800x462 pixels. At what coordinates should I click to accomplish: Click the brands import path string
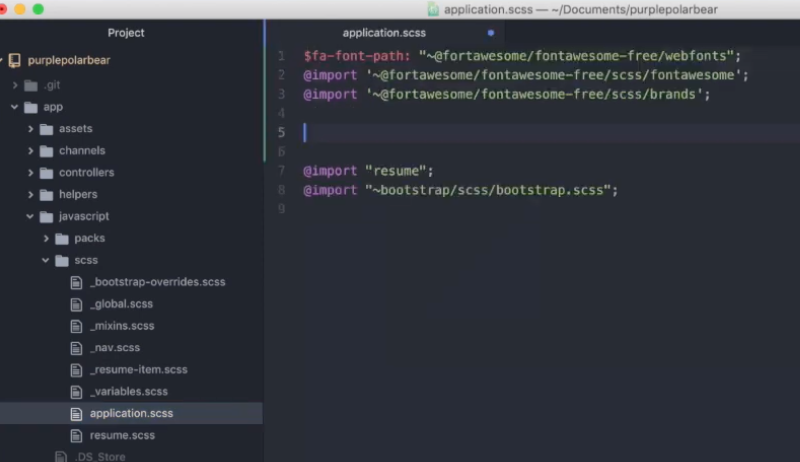(x=534, y=94)
